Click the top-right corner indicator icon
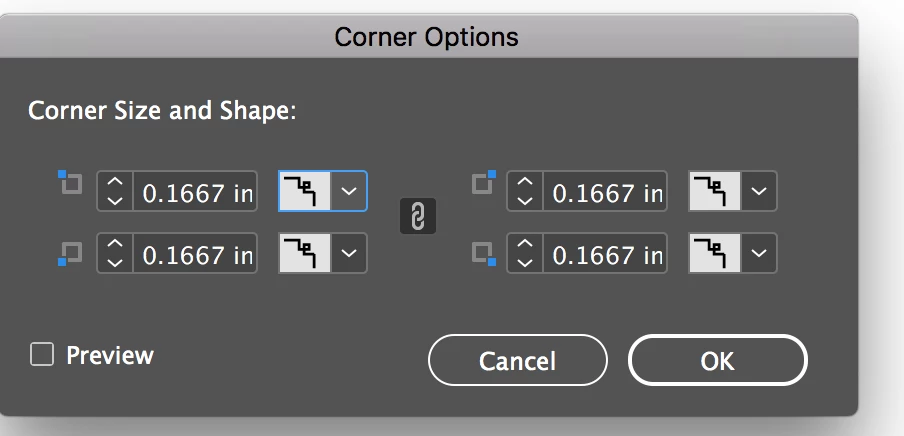The image size is (904, 436). pos(484,182)
